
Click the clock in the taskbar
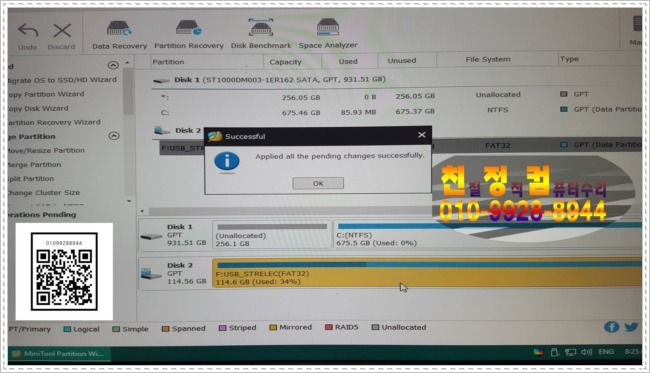click(x=632, y=351)
